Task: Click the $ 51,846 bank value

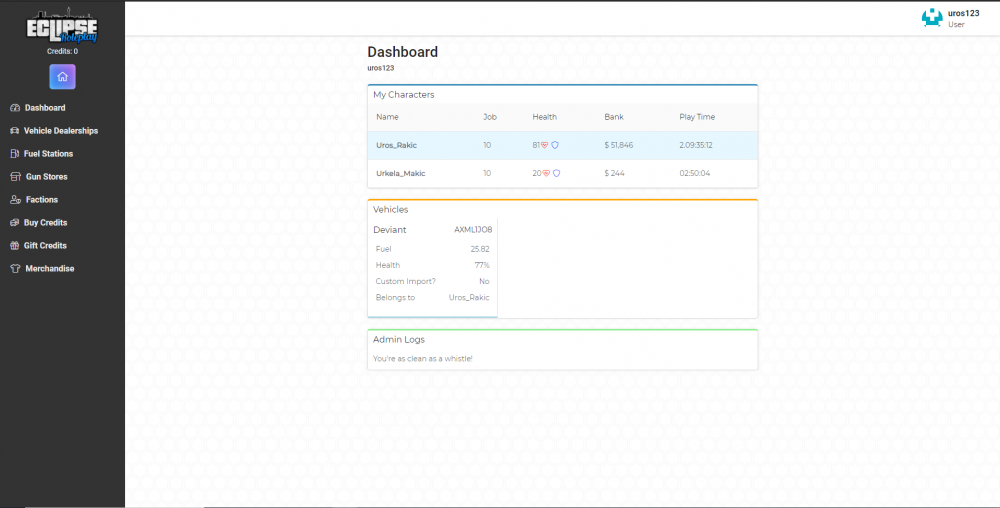Action: click(619, 145)
